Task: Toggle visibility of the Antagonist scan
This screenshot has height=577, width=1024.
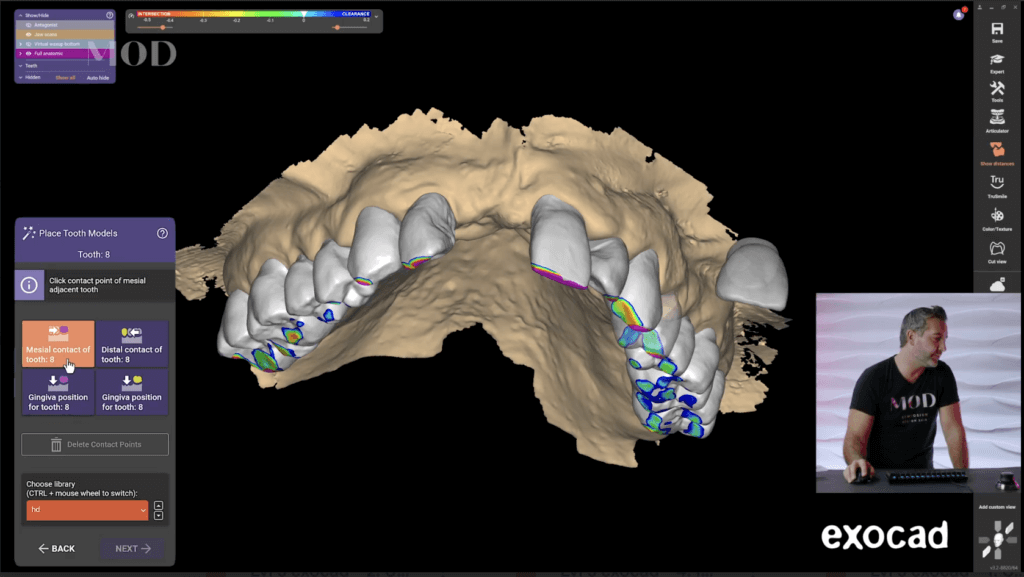Action: (28, 25)
